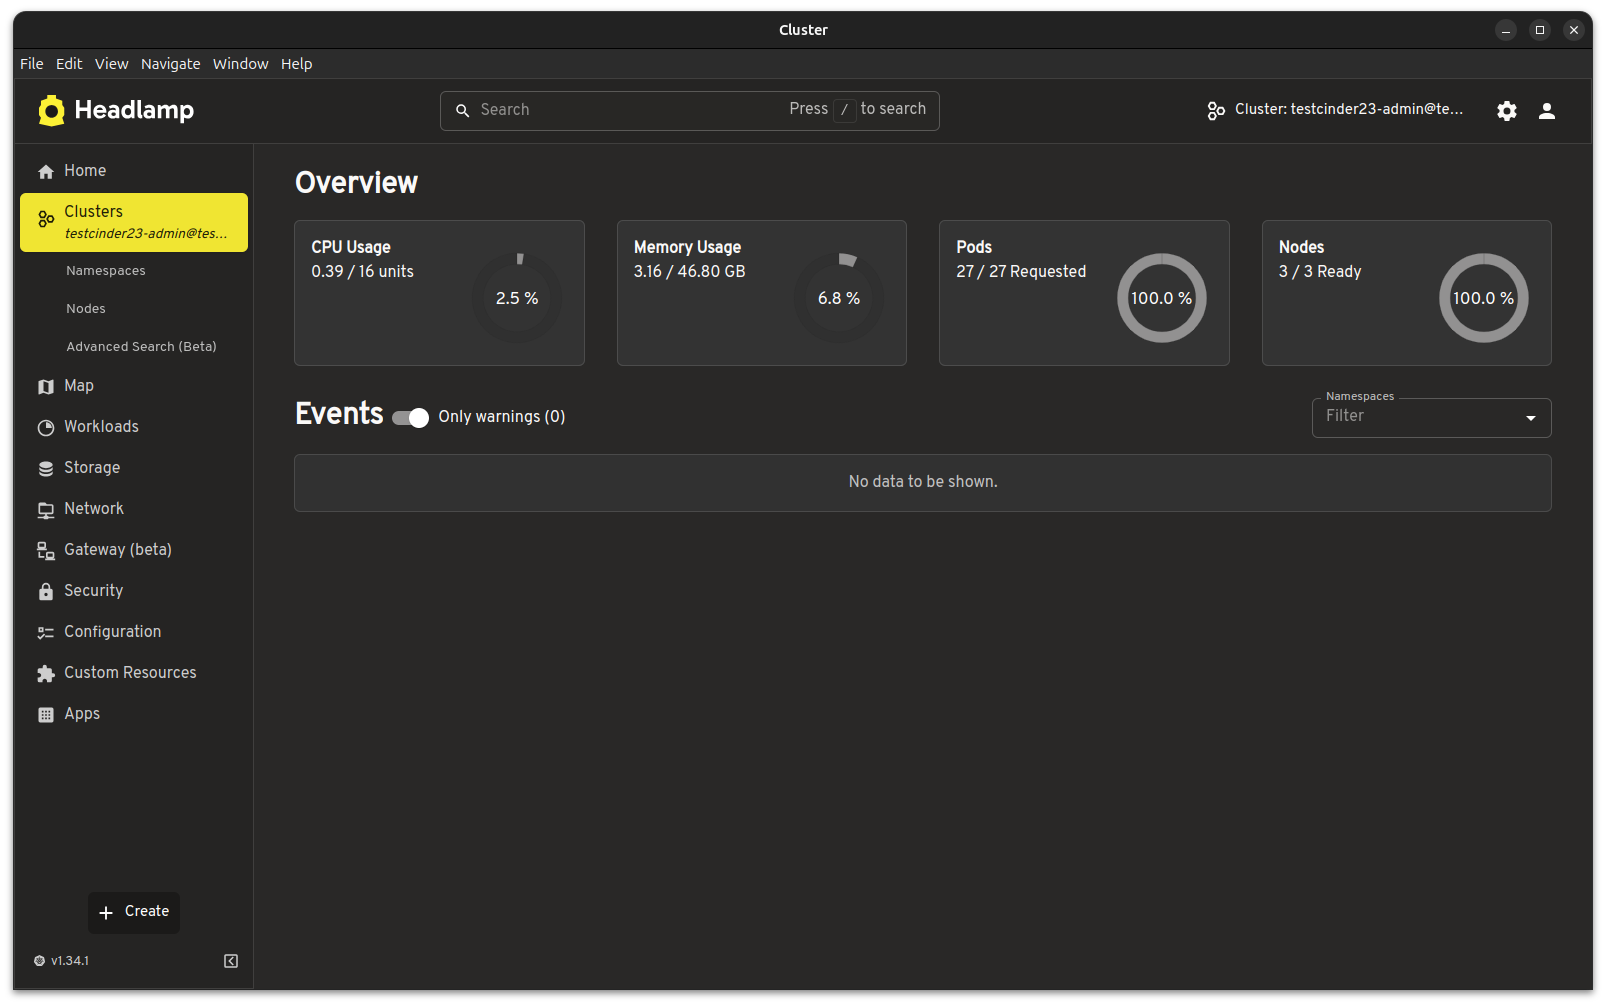
Task: Click the Storage database icon
Action: [46, 469]
